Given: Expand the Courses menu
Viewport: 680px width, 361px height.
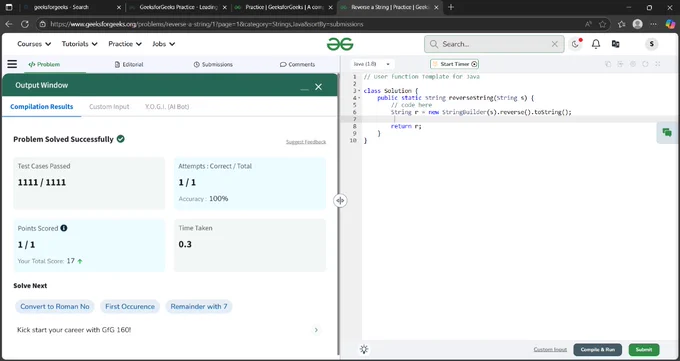Looking at the screenshot, I should pos(34,44).
